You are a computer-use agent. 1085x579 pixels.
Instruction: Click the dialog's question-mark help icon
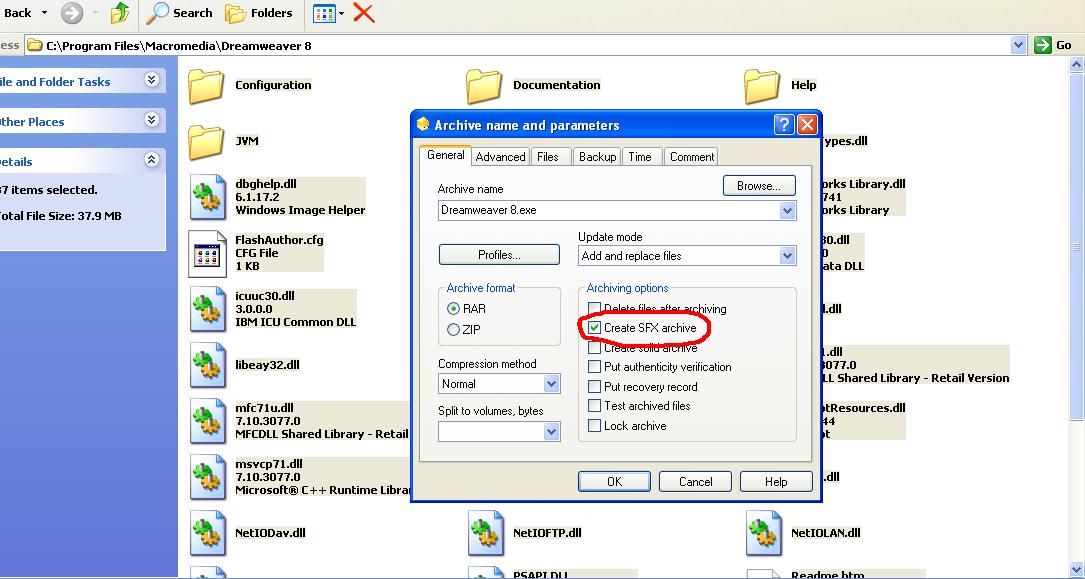click(x=783, y=125)
